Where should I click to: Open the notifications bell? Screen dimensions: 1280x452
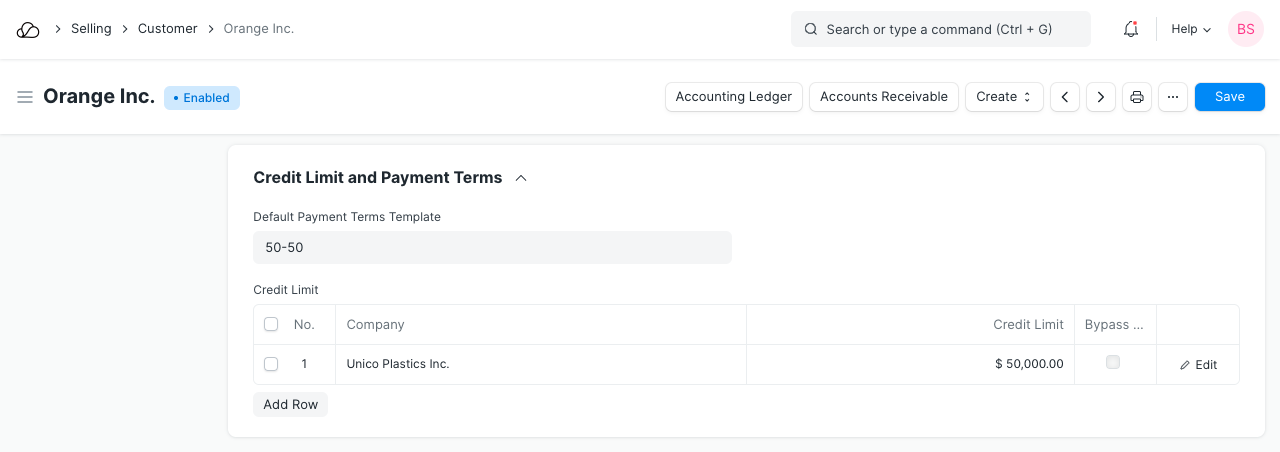tap(1131, 30)
